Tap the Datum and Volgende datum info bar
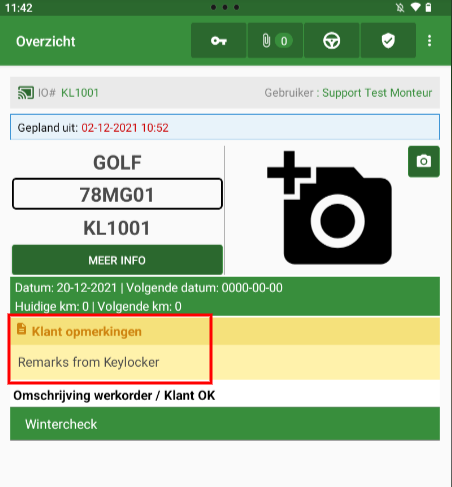Screen dimensions: 452x487 coord(225,296)
